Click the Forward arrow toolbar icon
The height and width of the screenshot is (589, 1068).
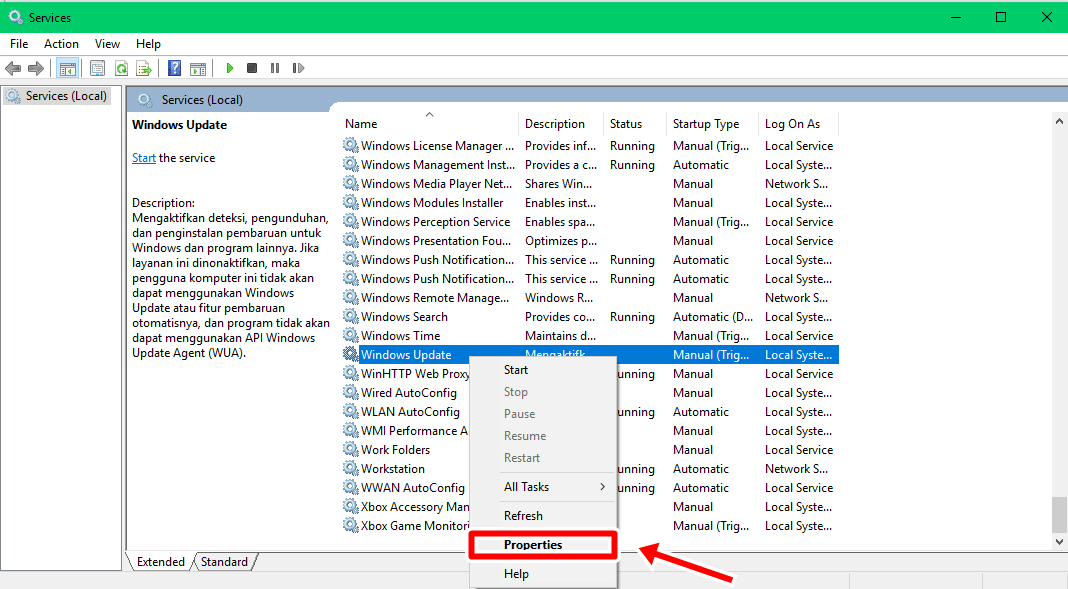(35, 68)
